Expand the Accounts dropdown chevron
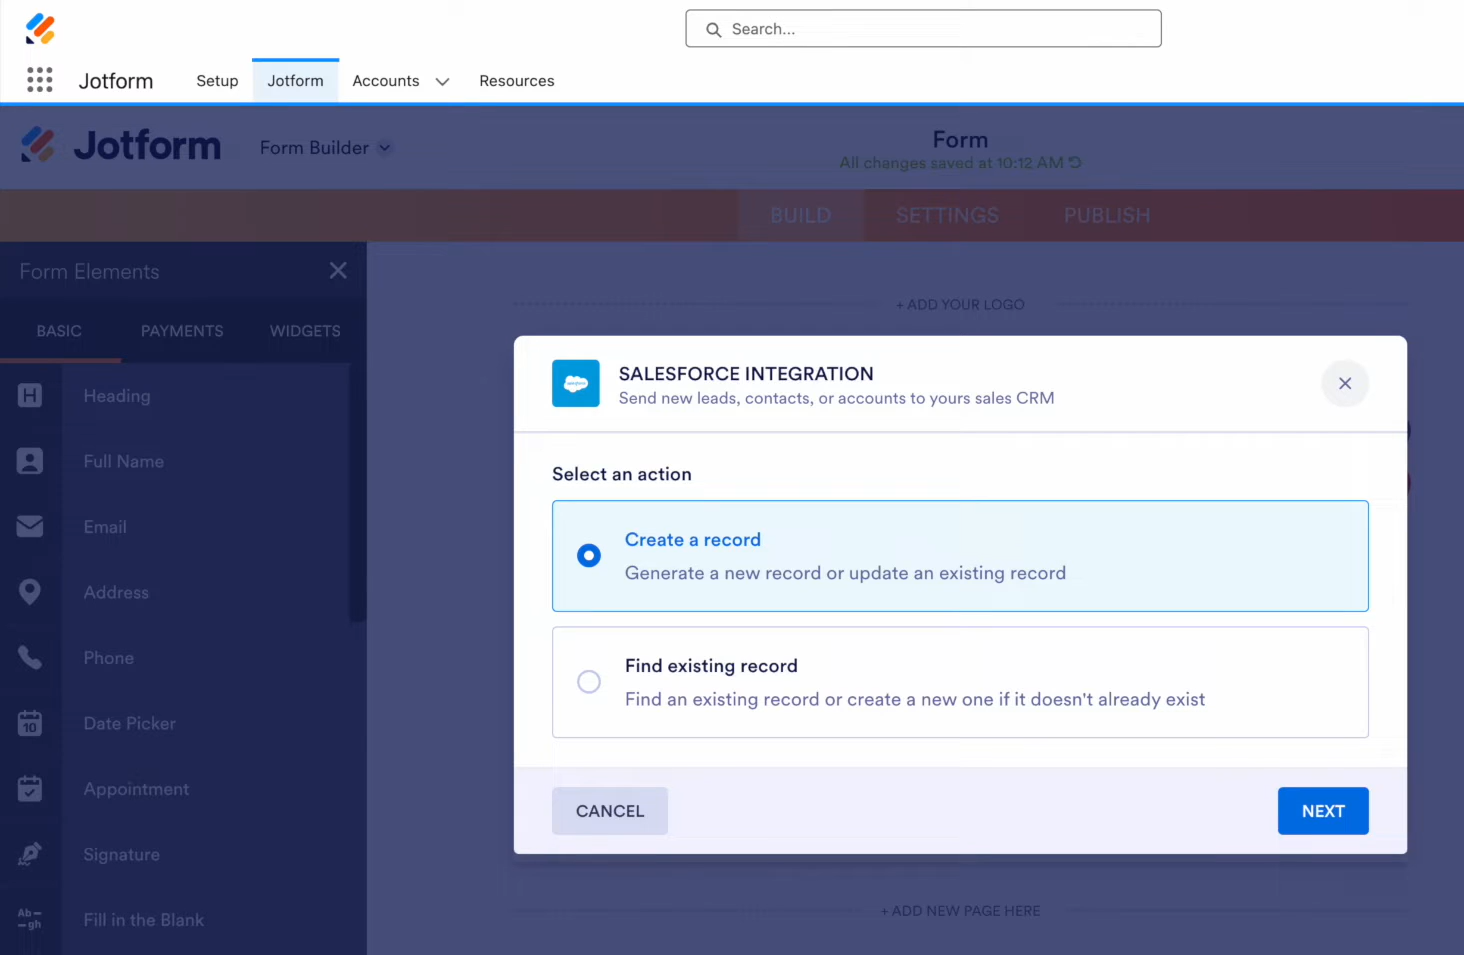The width and height of the screenshot is (1464, 955). click(442, 81)
